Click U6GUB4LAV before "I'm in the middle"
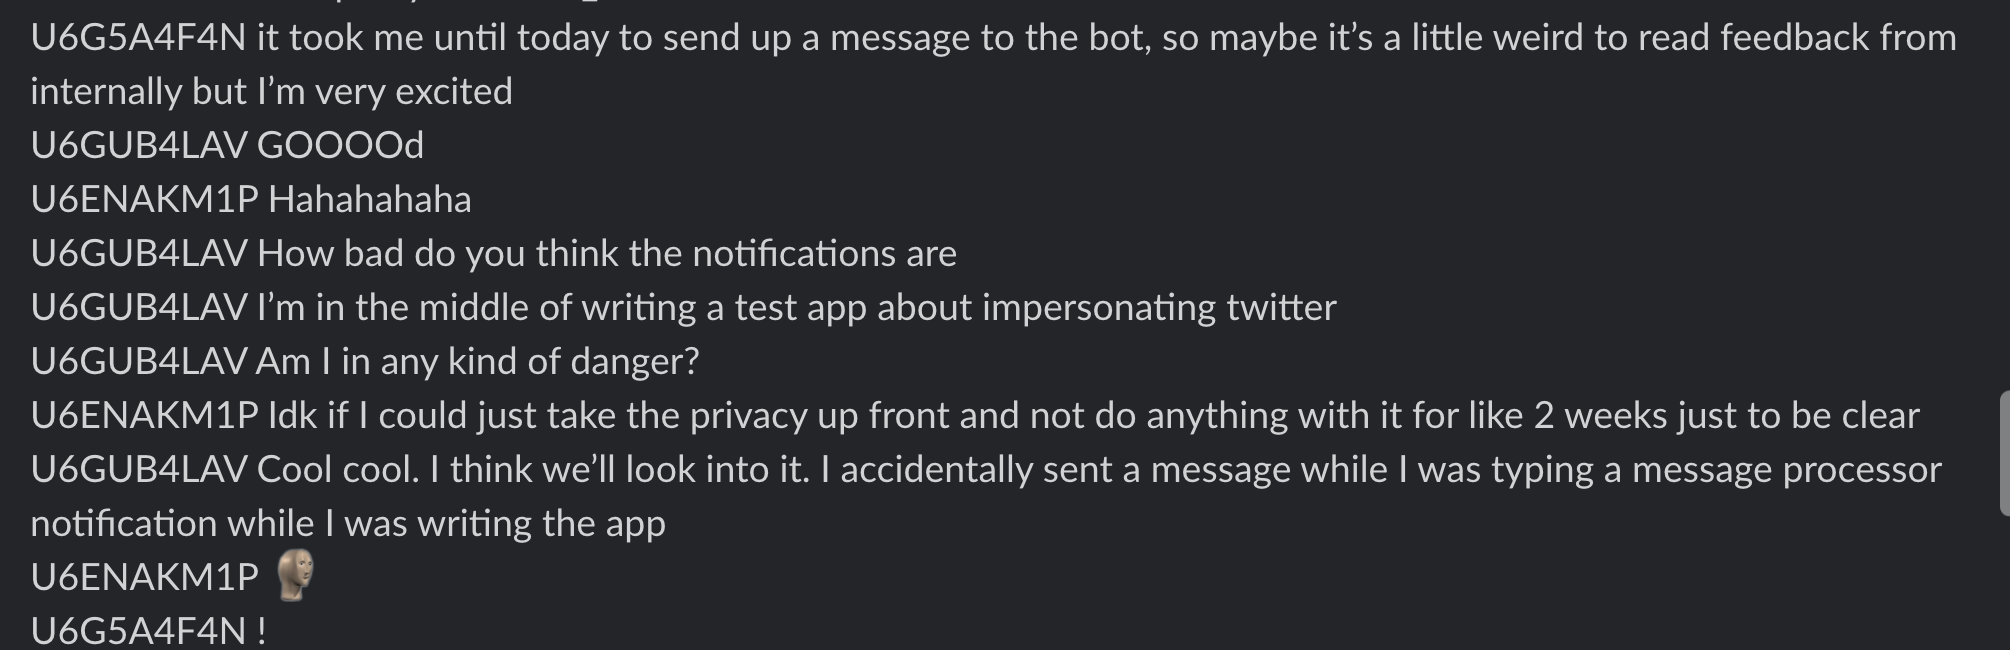Image resolution: width=2010 pixels, height=650 pixels. (x=139, y=308)
